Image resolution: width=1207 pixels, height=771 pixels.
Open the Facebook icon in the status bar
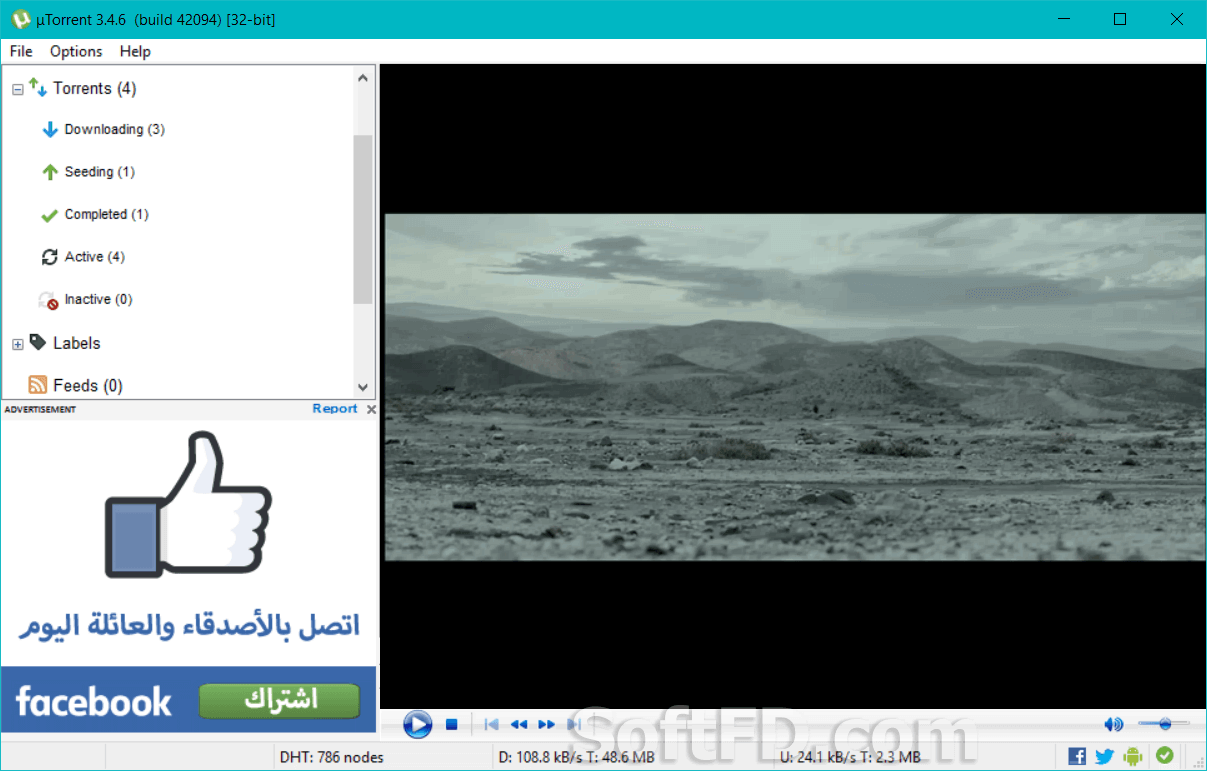[1077, 756]
